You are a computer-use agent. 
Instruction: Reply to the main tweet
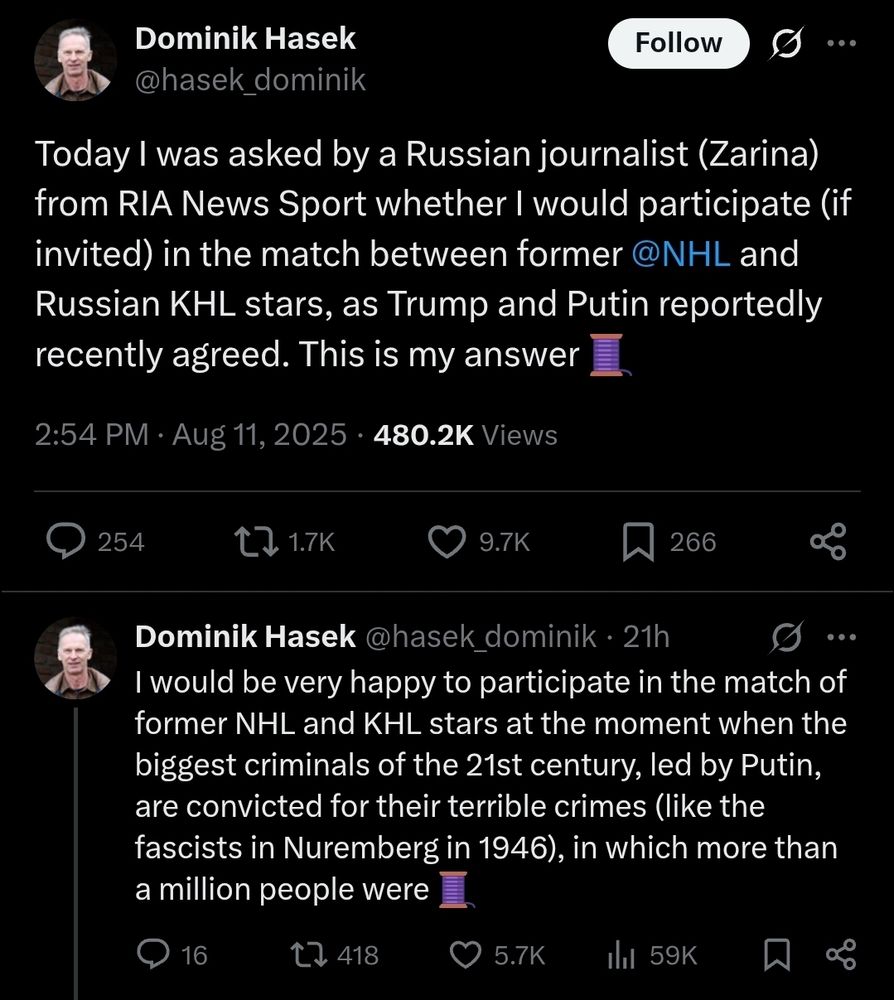point(66,541)
